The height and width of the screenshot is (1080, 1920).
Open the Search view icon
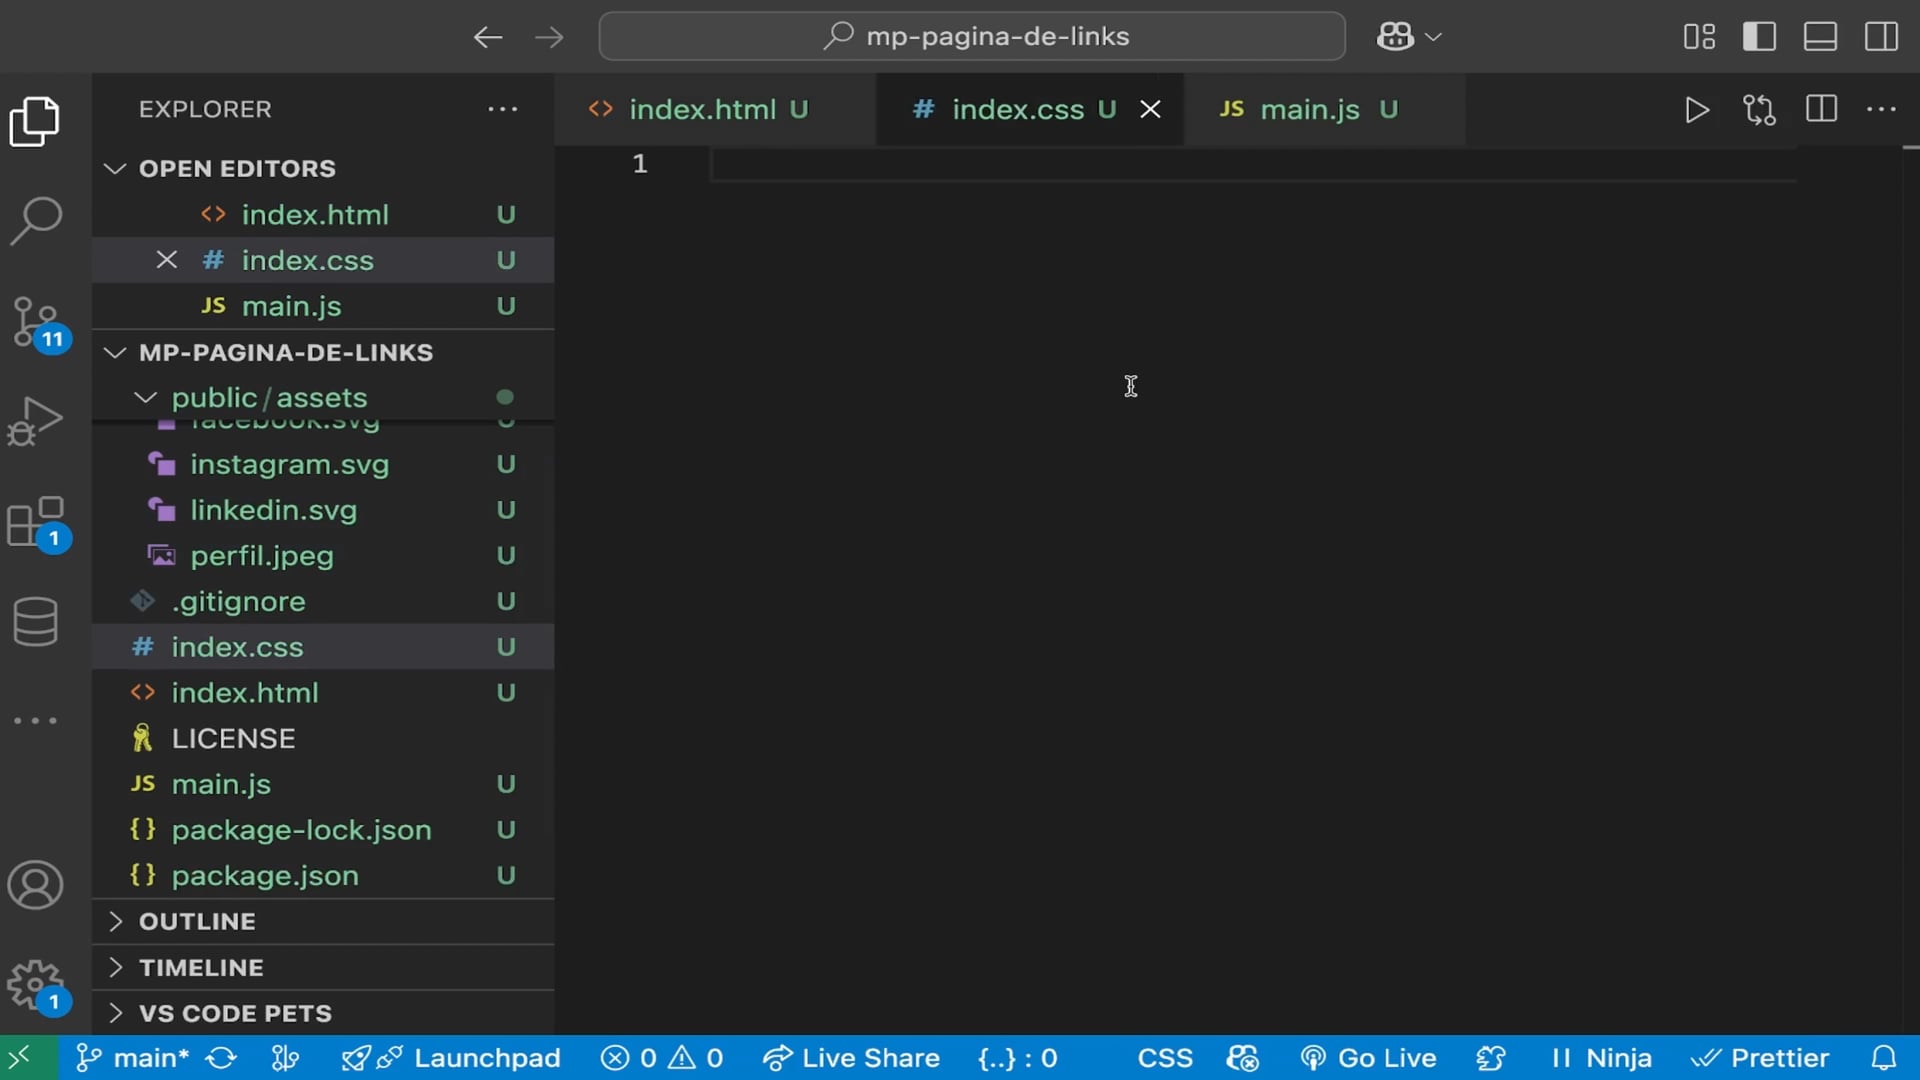[x=36, y=220]
